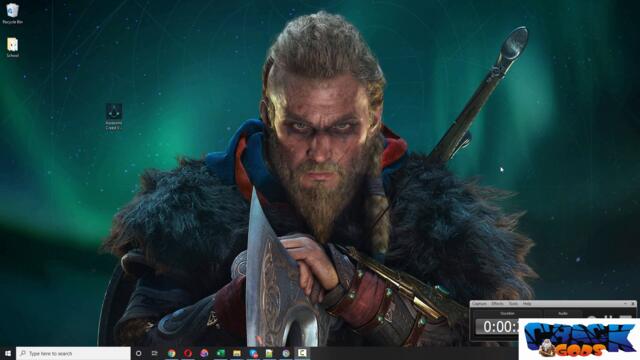The image size is (640, 360).
Task: Open the Windows Start menu
Action: (8, 353)
